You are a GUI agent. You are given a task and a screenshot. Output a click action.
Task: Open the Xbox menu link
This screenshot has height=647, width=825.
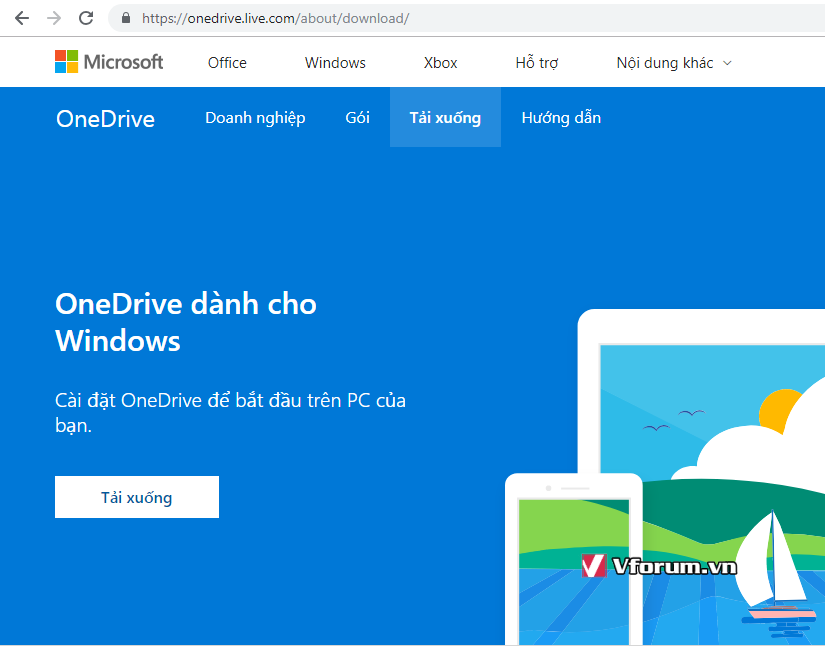pyautogui.click(x=440, y=63)
